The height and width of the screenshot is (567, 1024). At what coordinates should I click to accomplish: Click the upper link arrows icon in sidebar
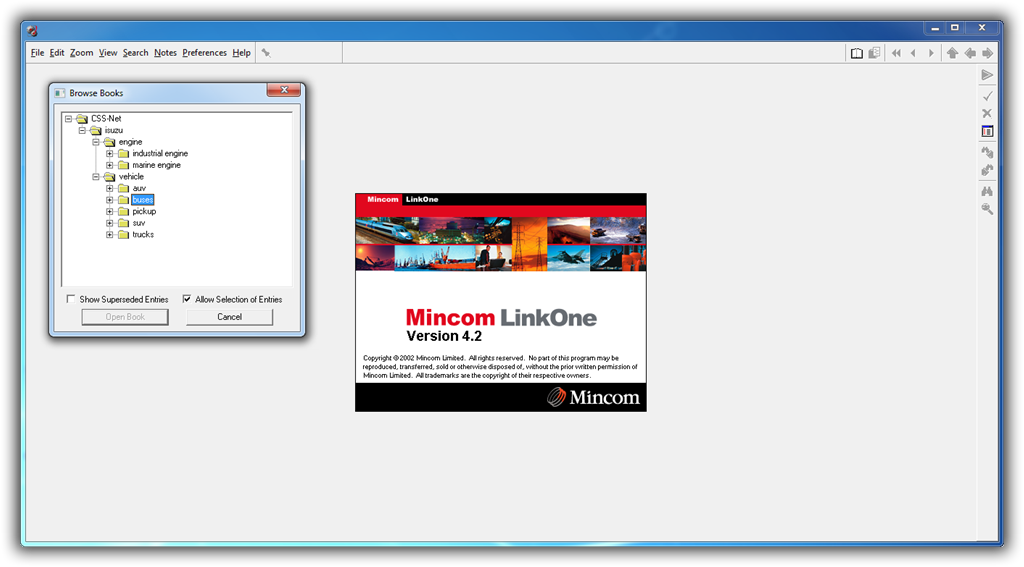pos(987,152)
